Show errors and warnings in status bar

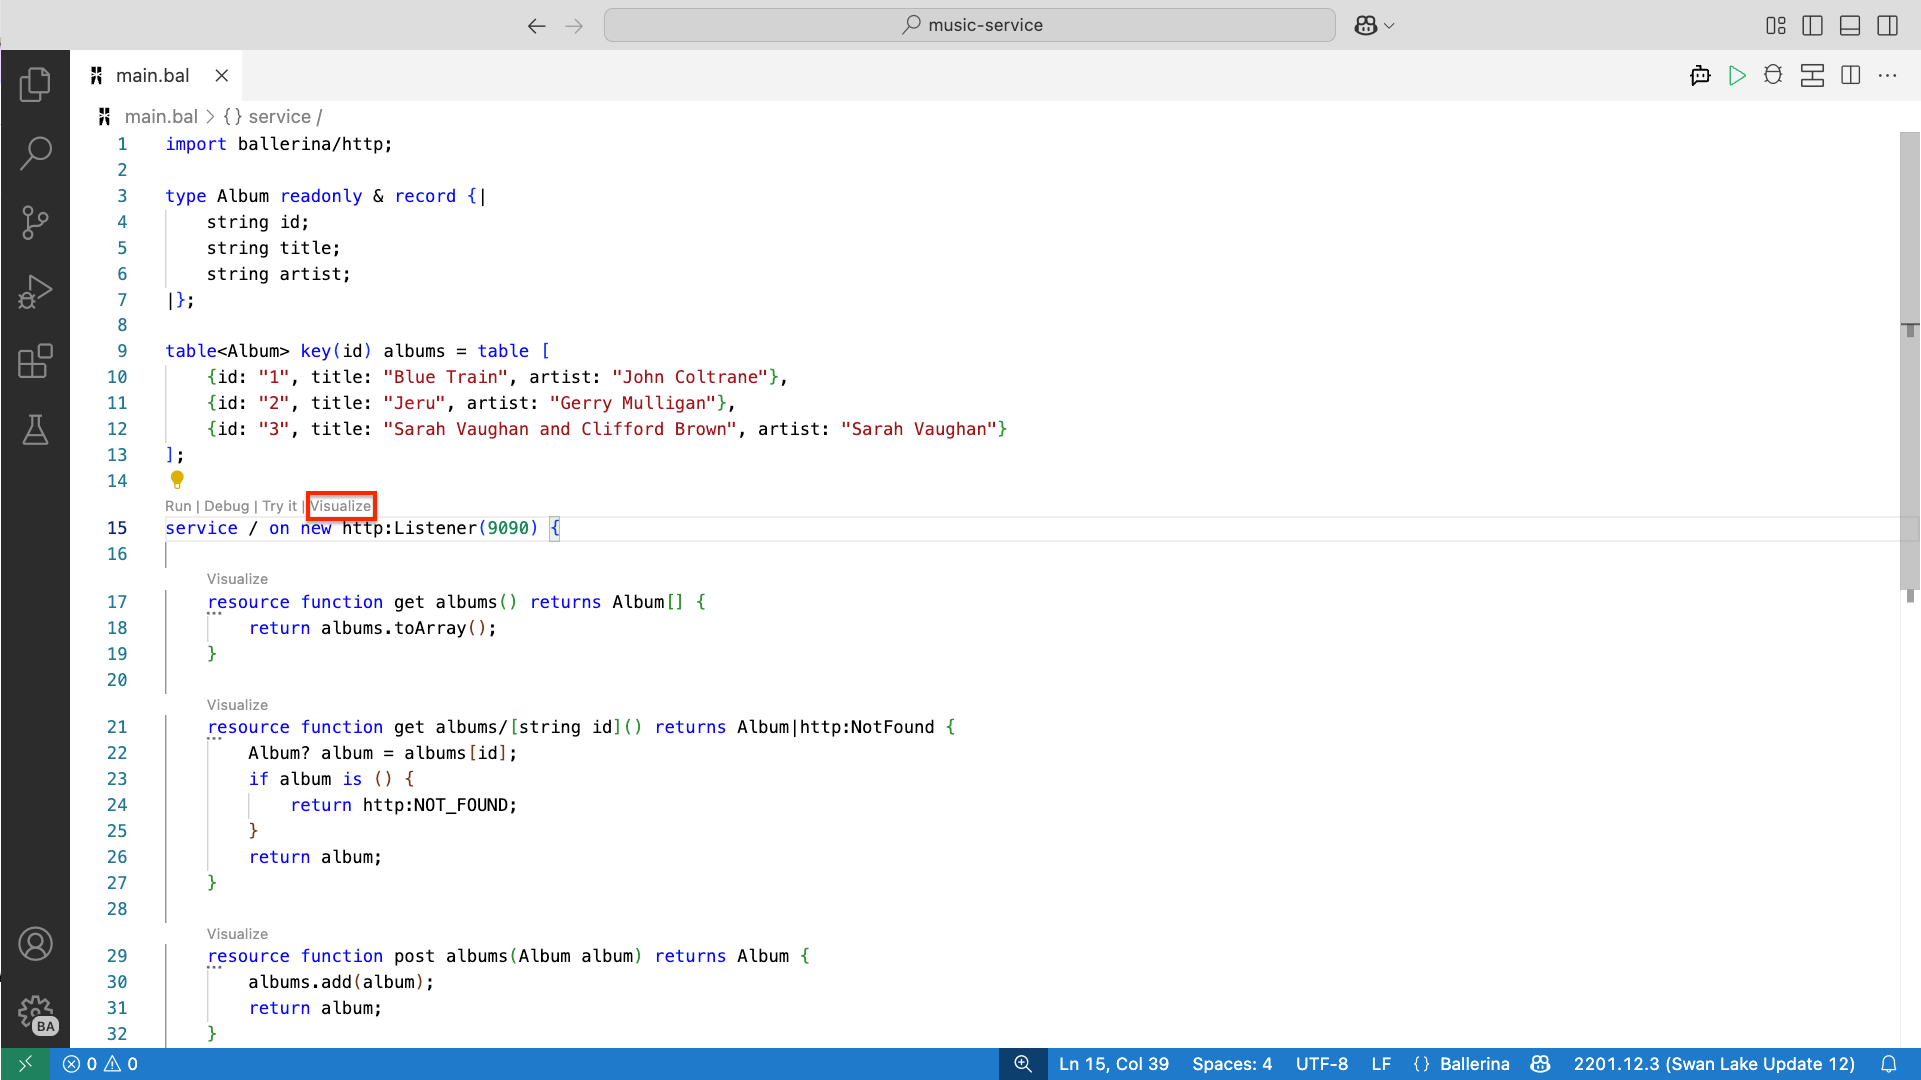click(100, 1064)
